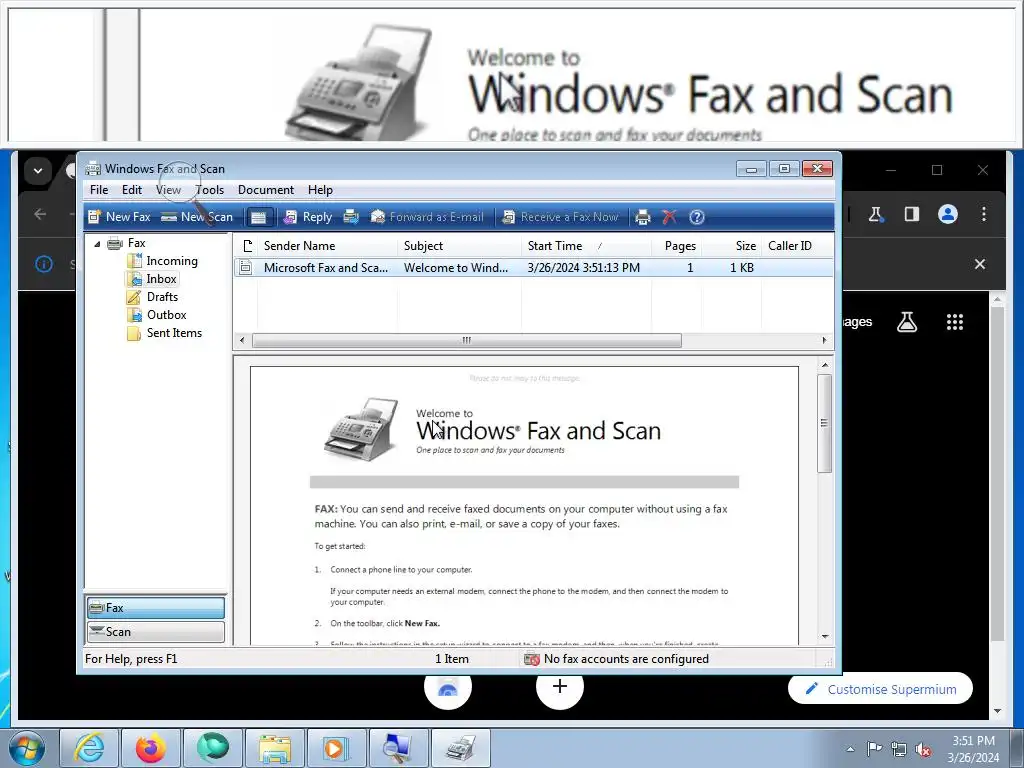The height and width of the screenshot is (768, 1024).
Task: Select the Inbox folder
Action: (x=161, y=279)
